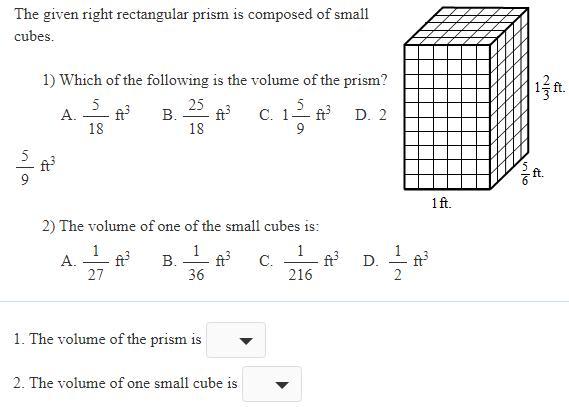Viewport: 569px width, 407px height.
Task: Click the label "The volume of the prism is"
Action: click(x=107, y=339)
